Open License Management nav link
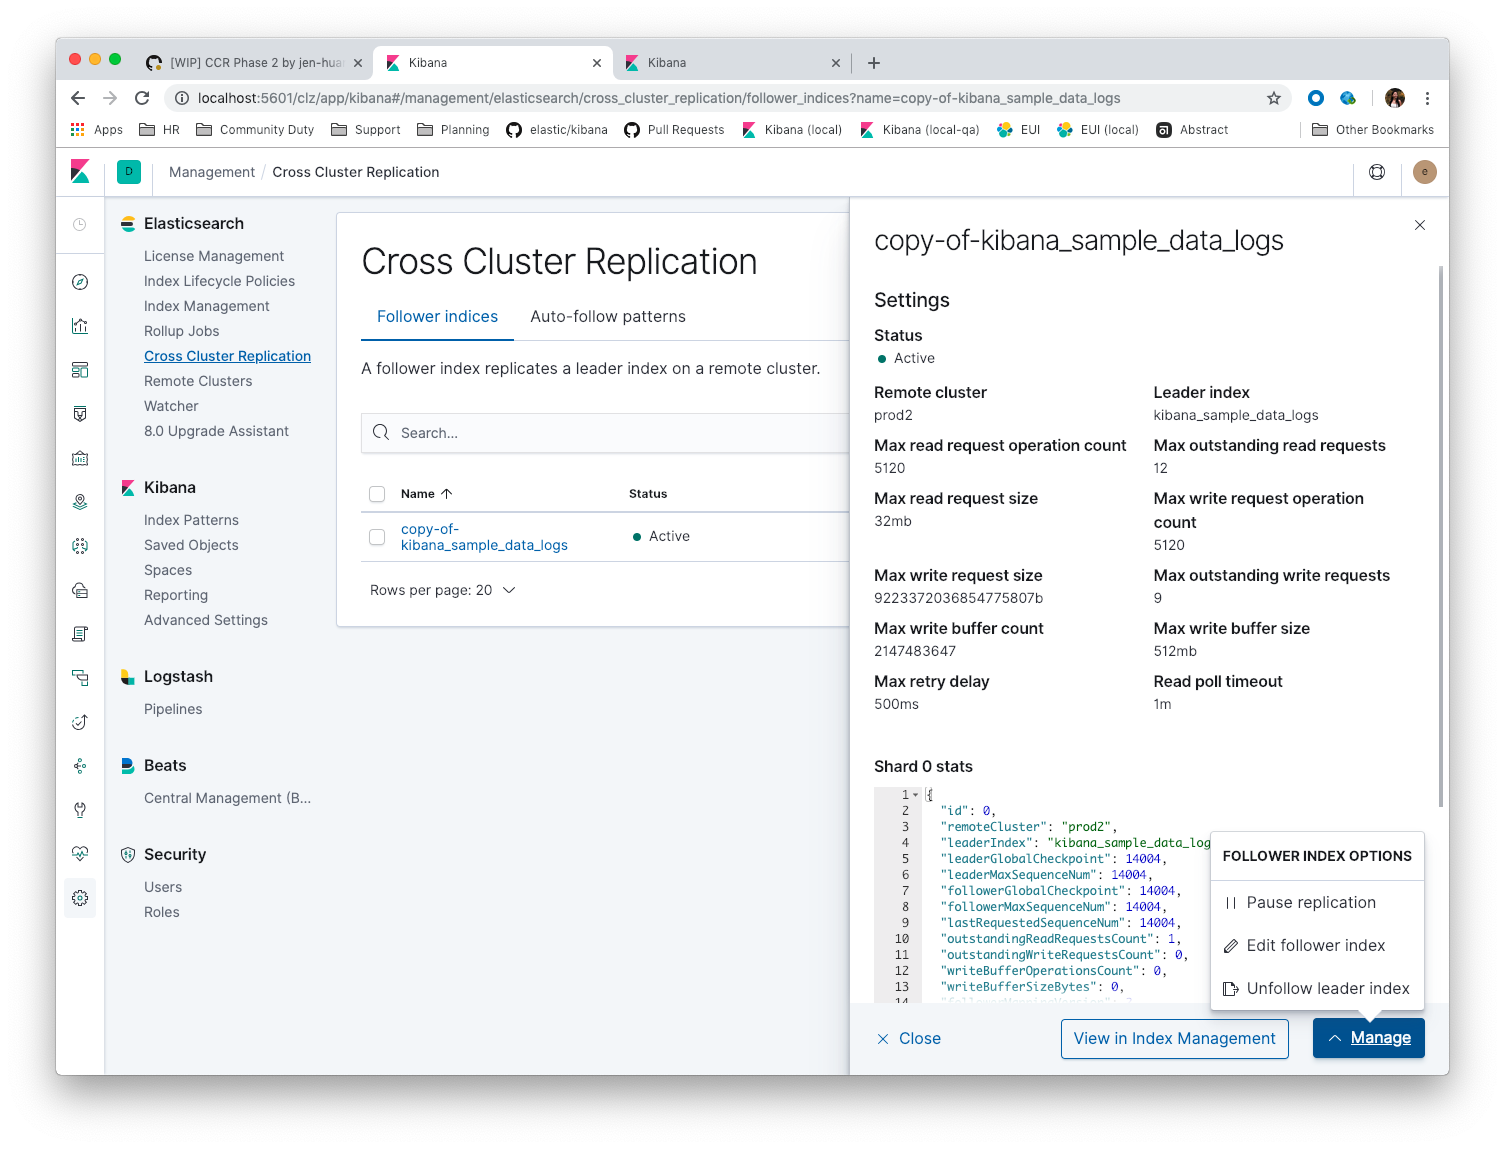Viewport: 1505px width, 1149px height. (214, 256)
